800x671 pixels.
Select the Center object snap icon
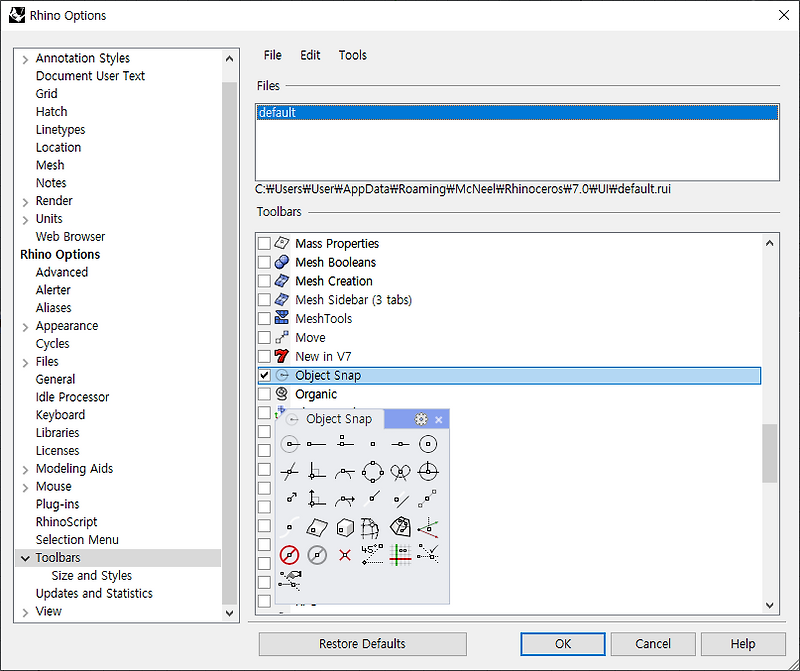click(x=428, y=443)
